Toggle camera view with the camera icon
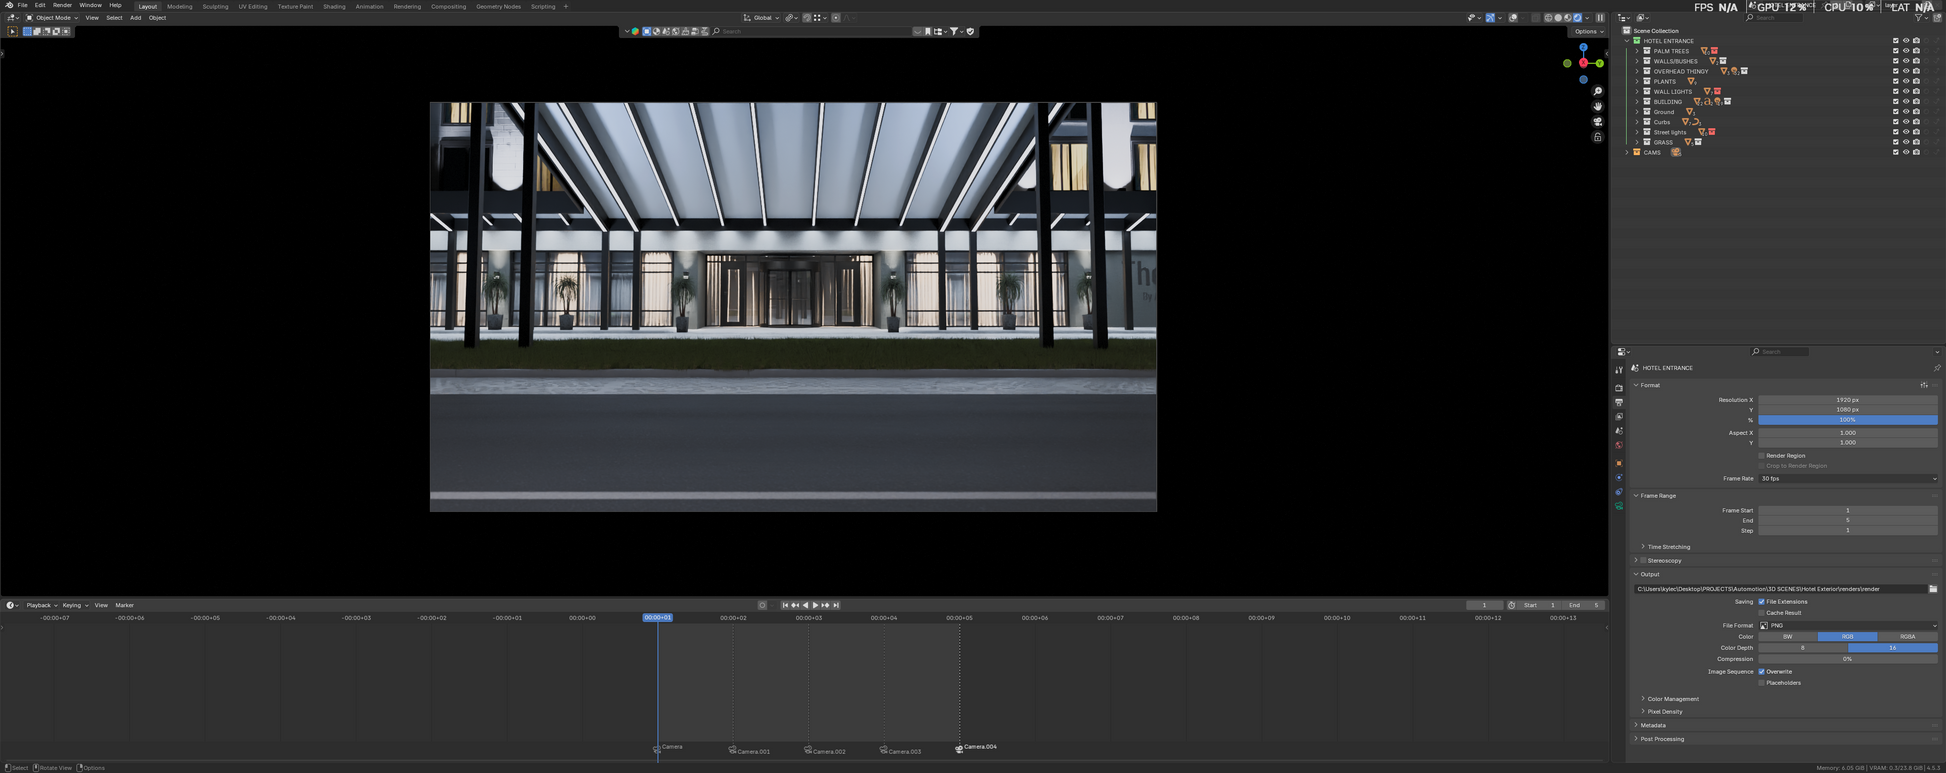Image resolution: width=1946 pixels, height=773 pixels. click(1597, 122)
